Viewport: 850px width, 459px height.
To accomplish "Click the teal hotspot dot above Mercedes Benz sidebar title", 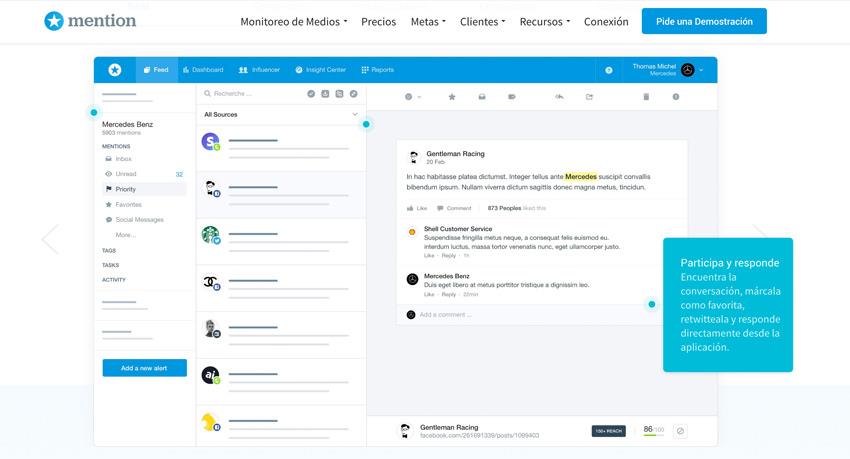I will coord(94,113).
